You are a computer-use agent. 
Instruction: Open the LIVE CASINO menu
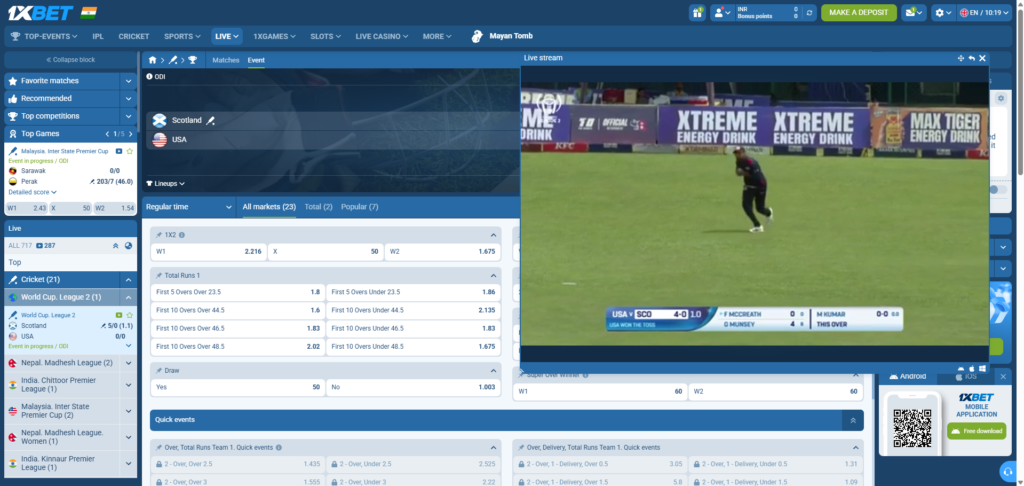coord(382,37)
